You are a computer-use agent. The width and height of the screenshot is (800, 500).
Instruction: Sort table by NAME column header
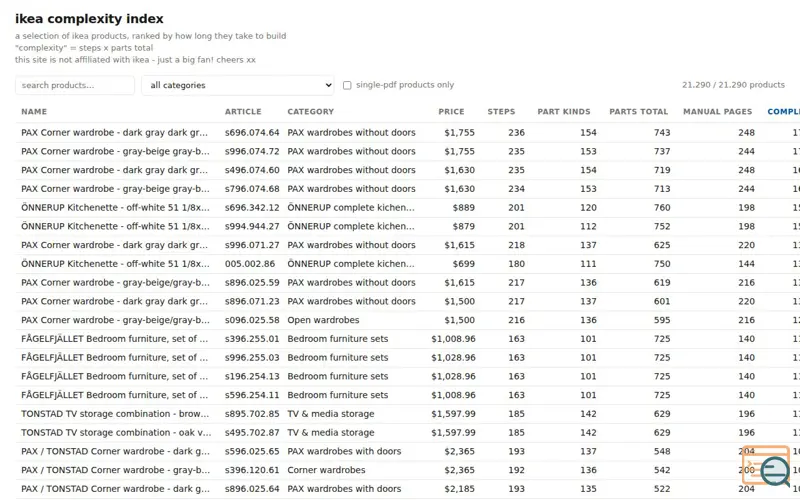tap(34, 112)
